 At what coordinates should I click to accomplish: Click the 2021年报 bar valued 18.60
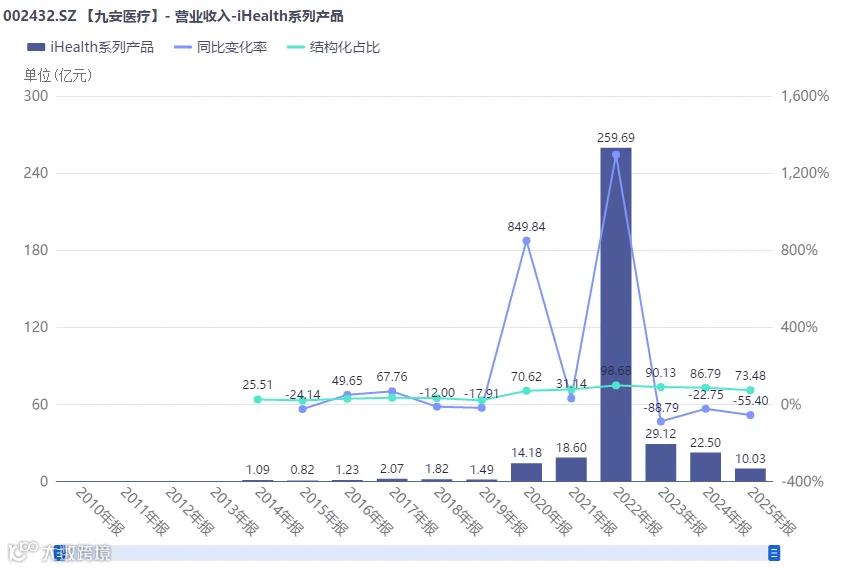click(x=571, y=469)
